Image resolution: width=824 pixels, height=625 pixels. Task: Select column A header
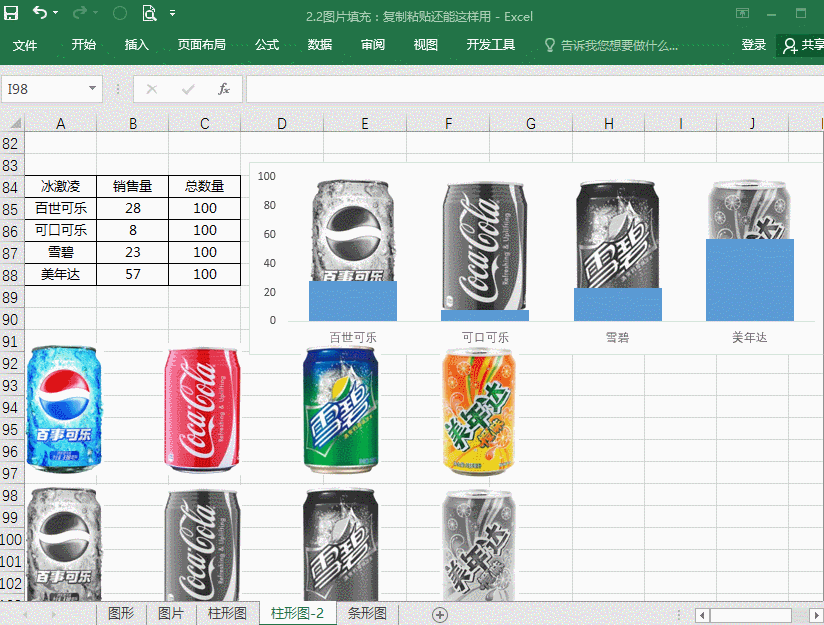coord(60,124)
